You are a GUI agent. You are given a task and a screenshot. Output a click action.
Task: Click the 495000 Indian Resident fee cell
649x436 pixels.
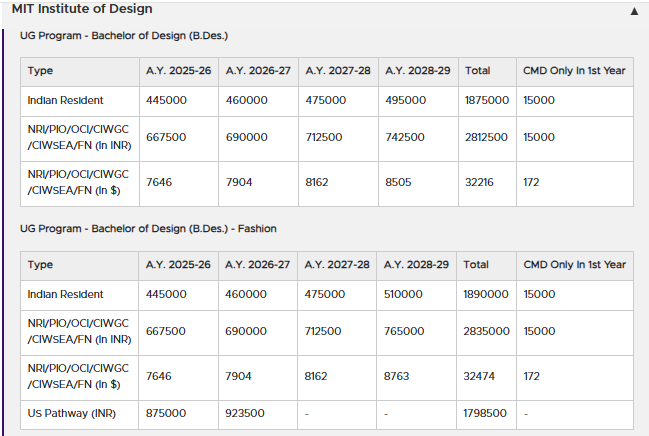click(x=405, y=101)
